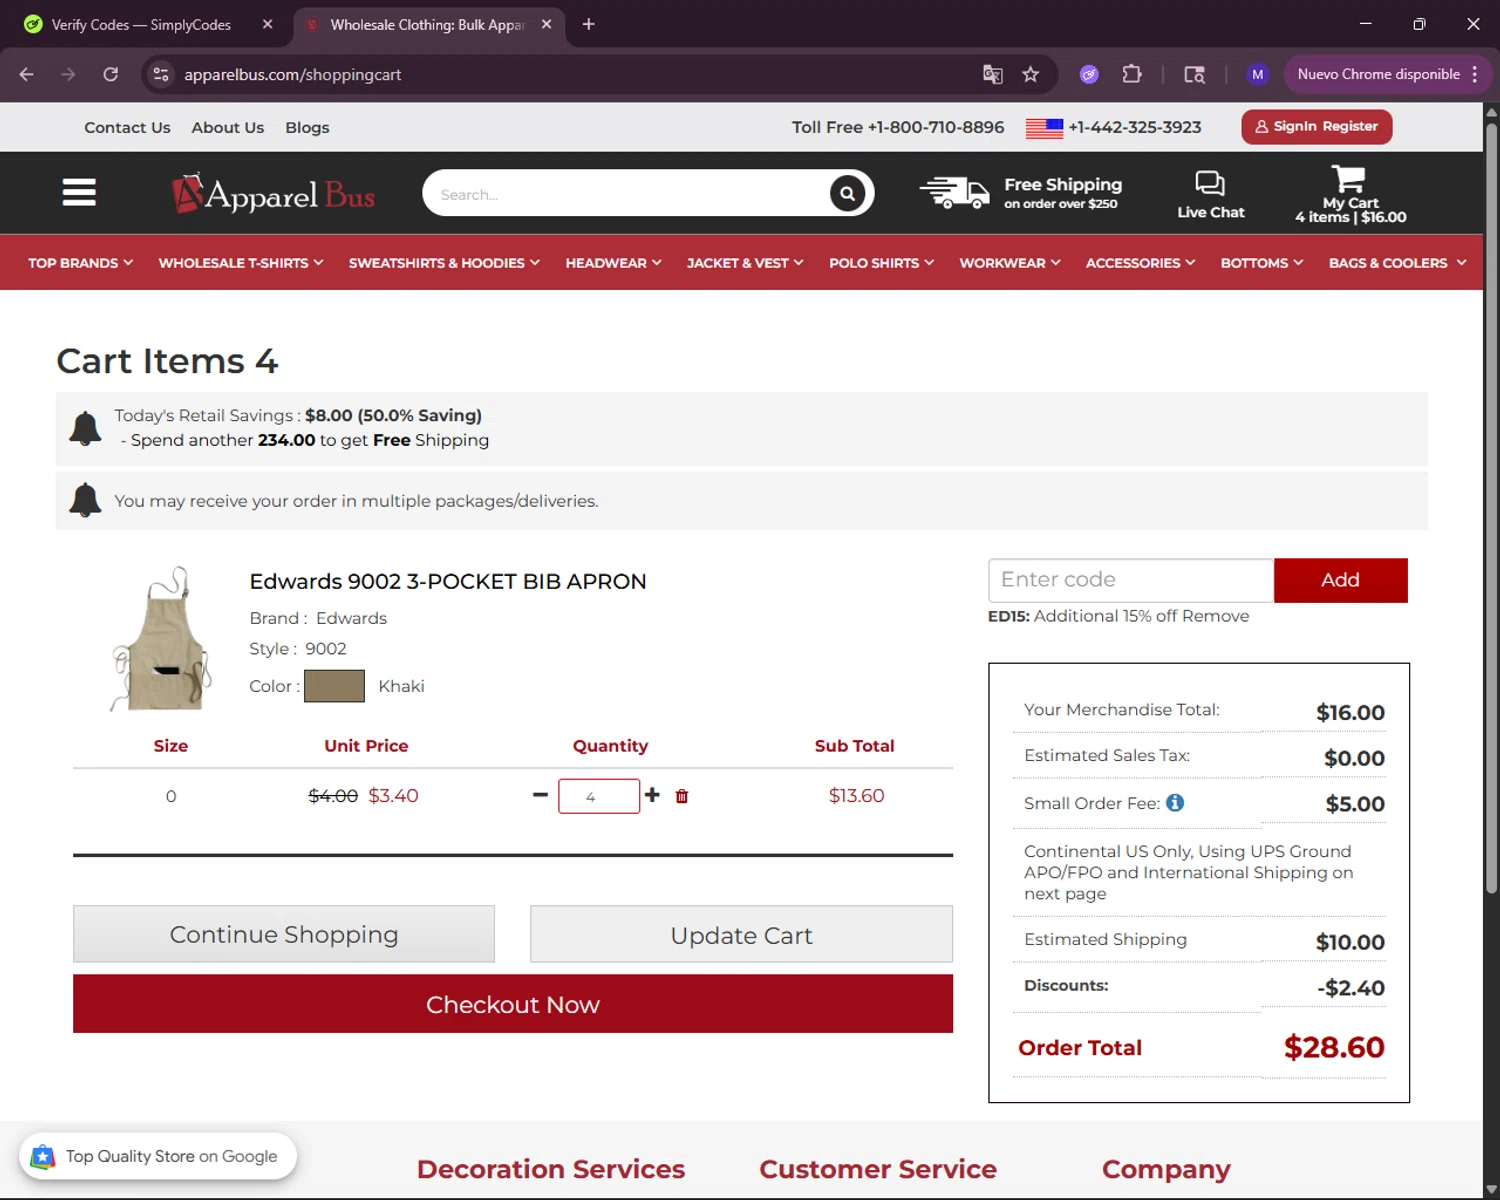Close the Verify Codes SimplyCodes tab

(267, 24)
